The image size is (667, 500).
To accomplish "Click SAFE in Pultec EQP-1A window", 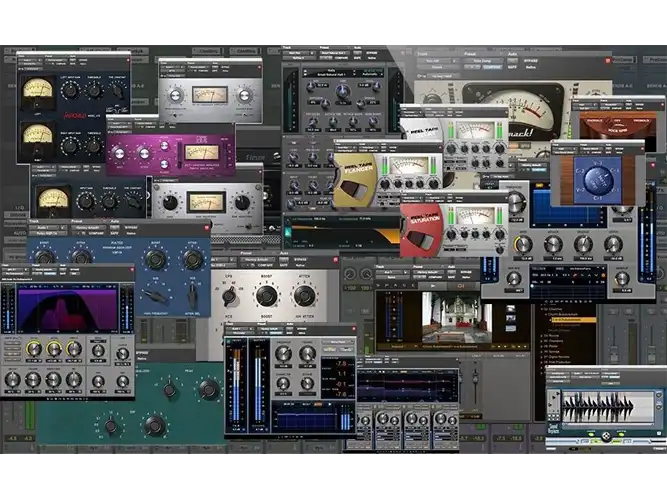I will [x=115, y=233].
